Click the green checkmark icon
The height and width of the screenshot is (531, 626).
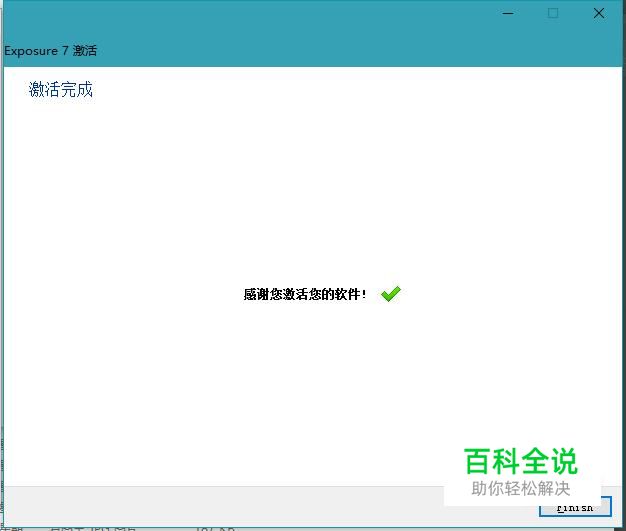coord(390,294)
